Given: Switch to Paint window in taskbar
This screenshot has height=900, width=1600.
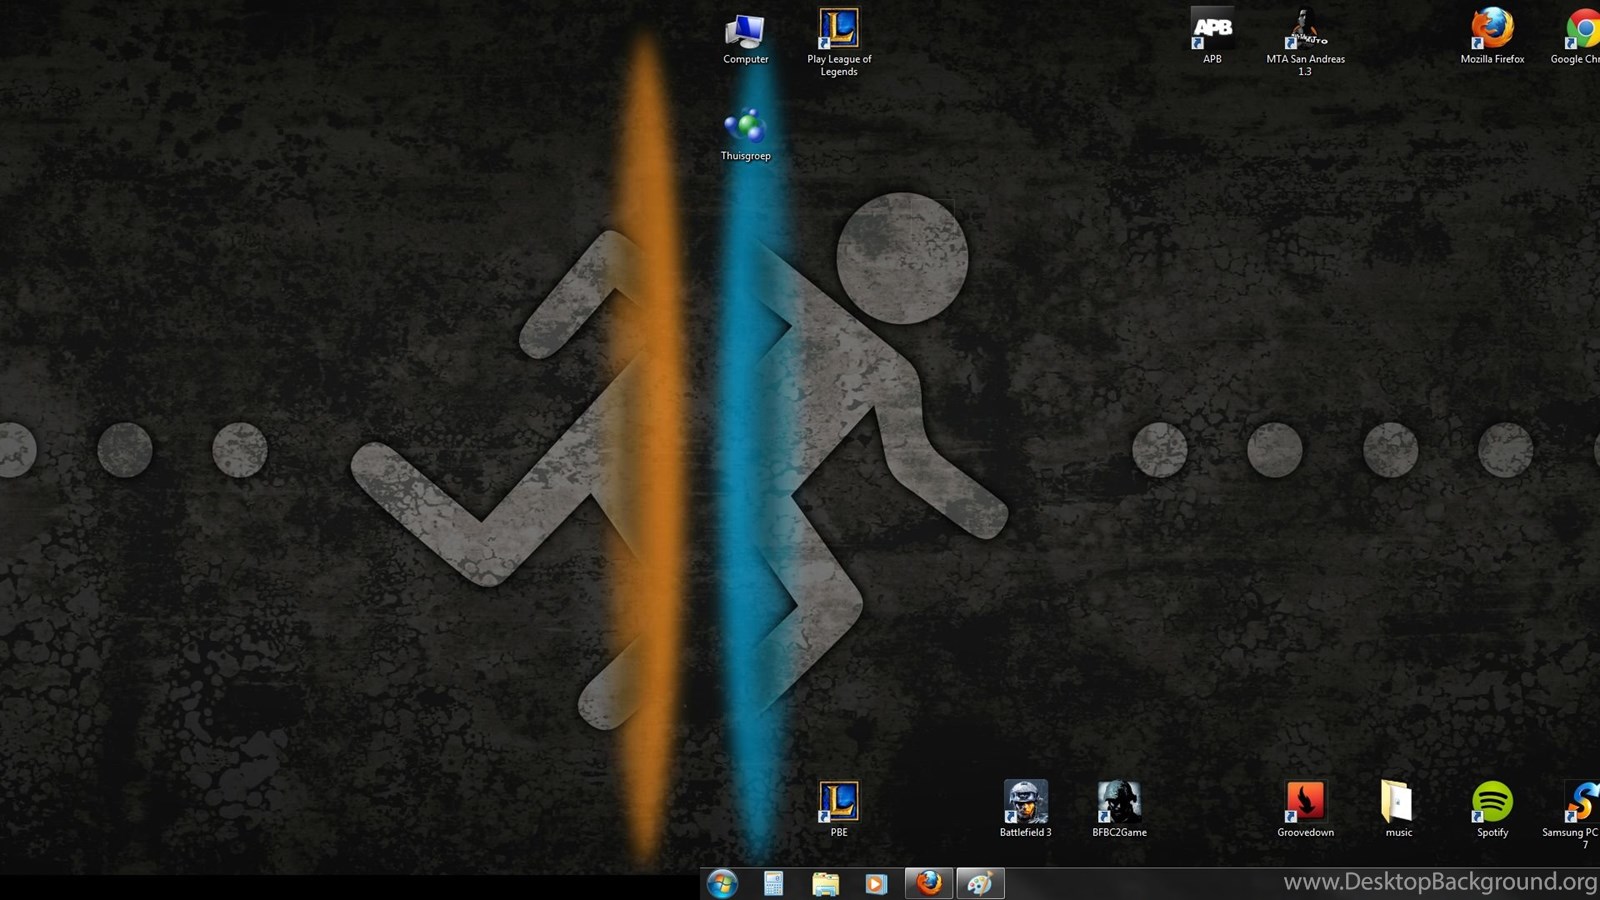Looking at the screenshot, I should pos(980,883).
